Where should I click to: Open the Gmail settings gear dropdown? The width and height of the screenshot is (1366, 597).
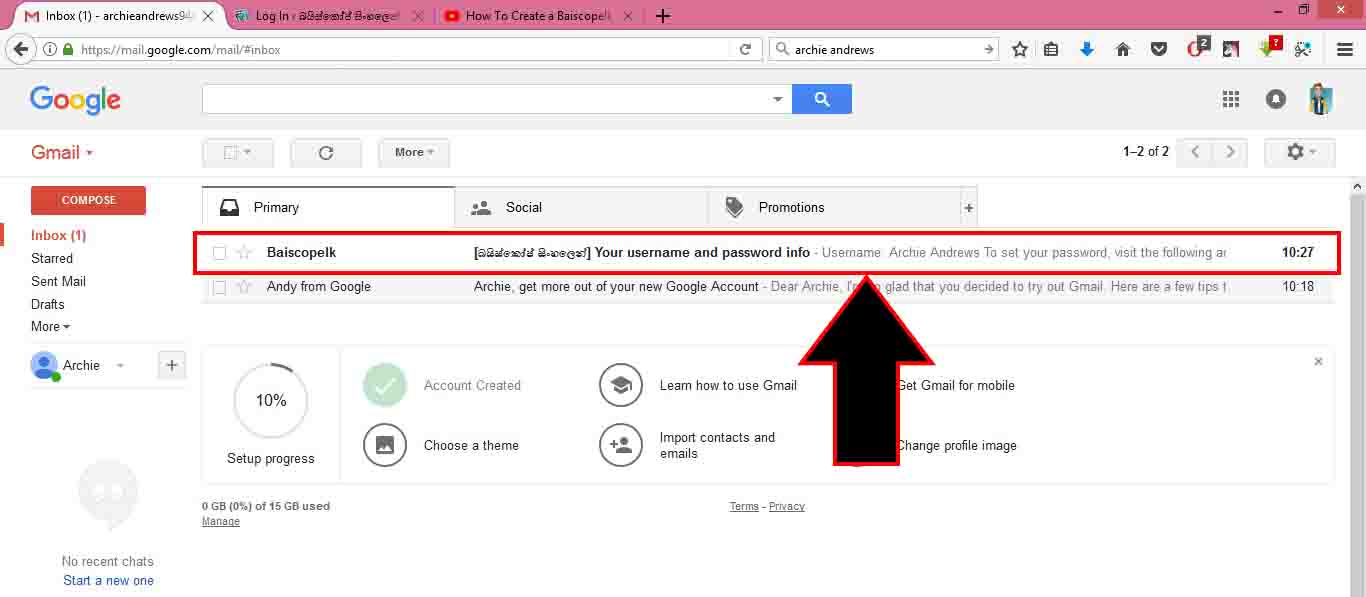[1300, 152]
